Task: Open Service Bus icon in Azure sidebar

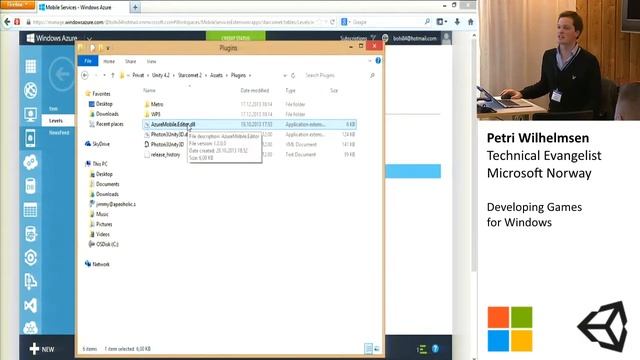Action: click(31, 281)
